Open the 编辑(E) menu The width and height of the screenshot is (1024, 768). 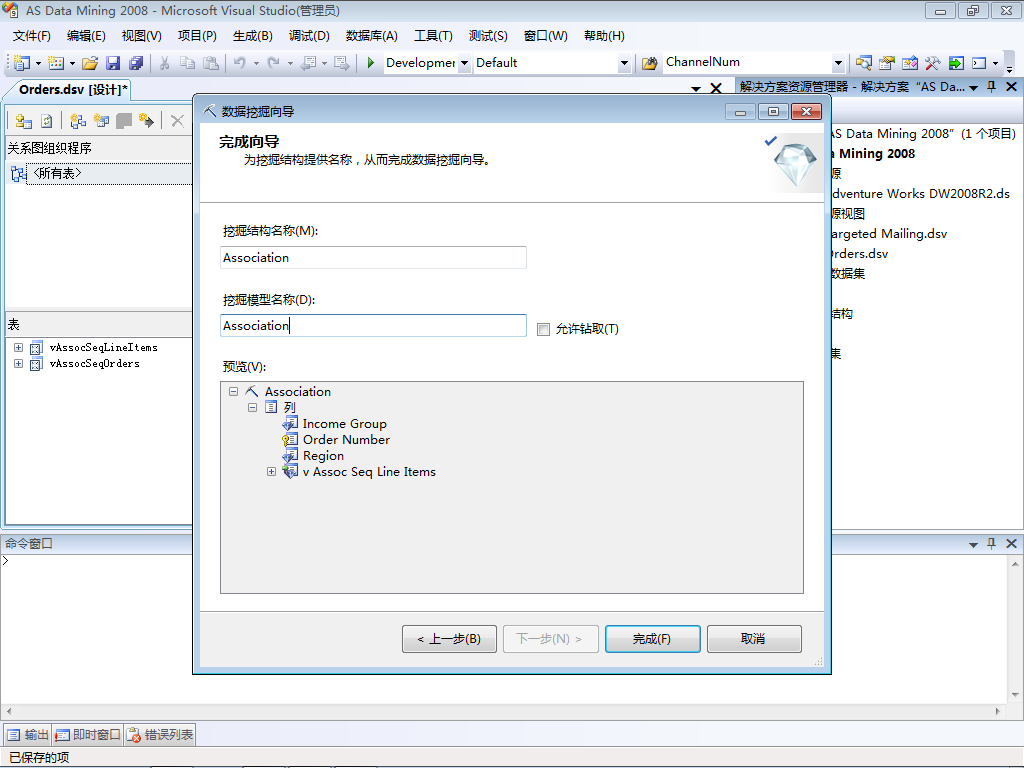[86, 36]
